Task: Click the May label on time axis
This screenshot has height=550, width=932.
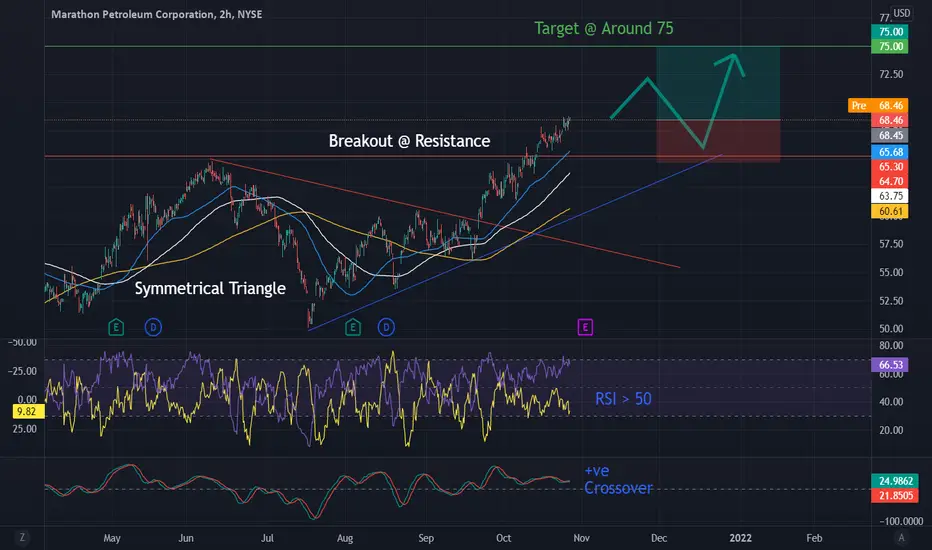Action: [112, 538]
